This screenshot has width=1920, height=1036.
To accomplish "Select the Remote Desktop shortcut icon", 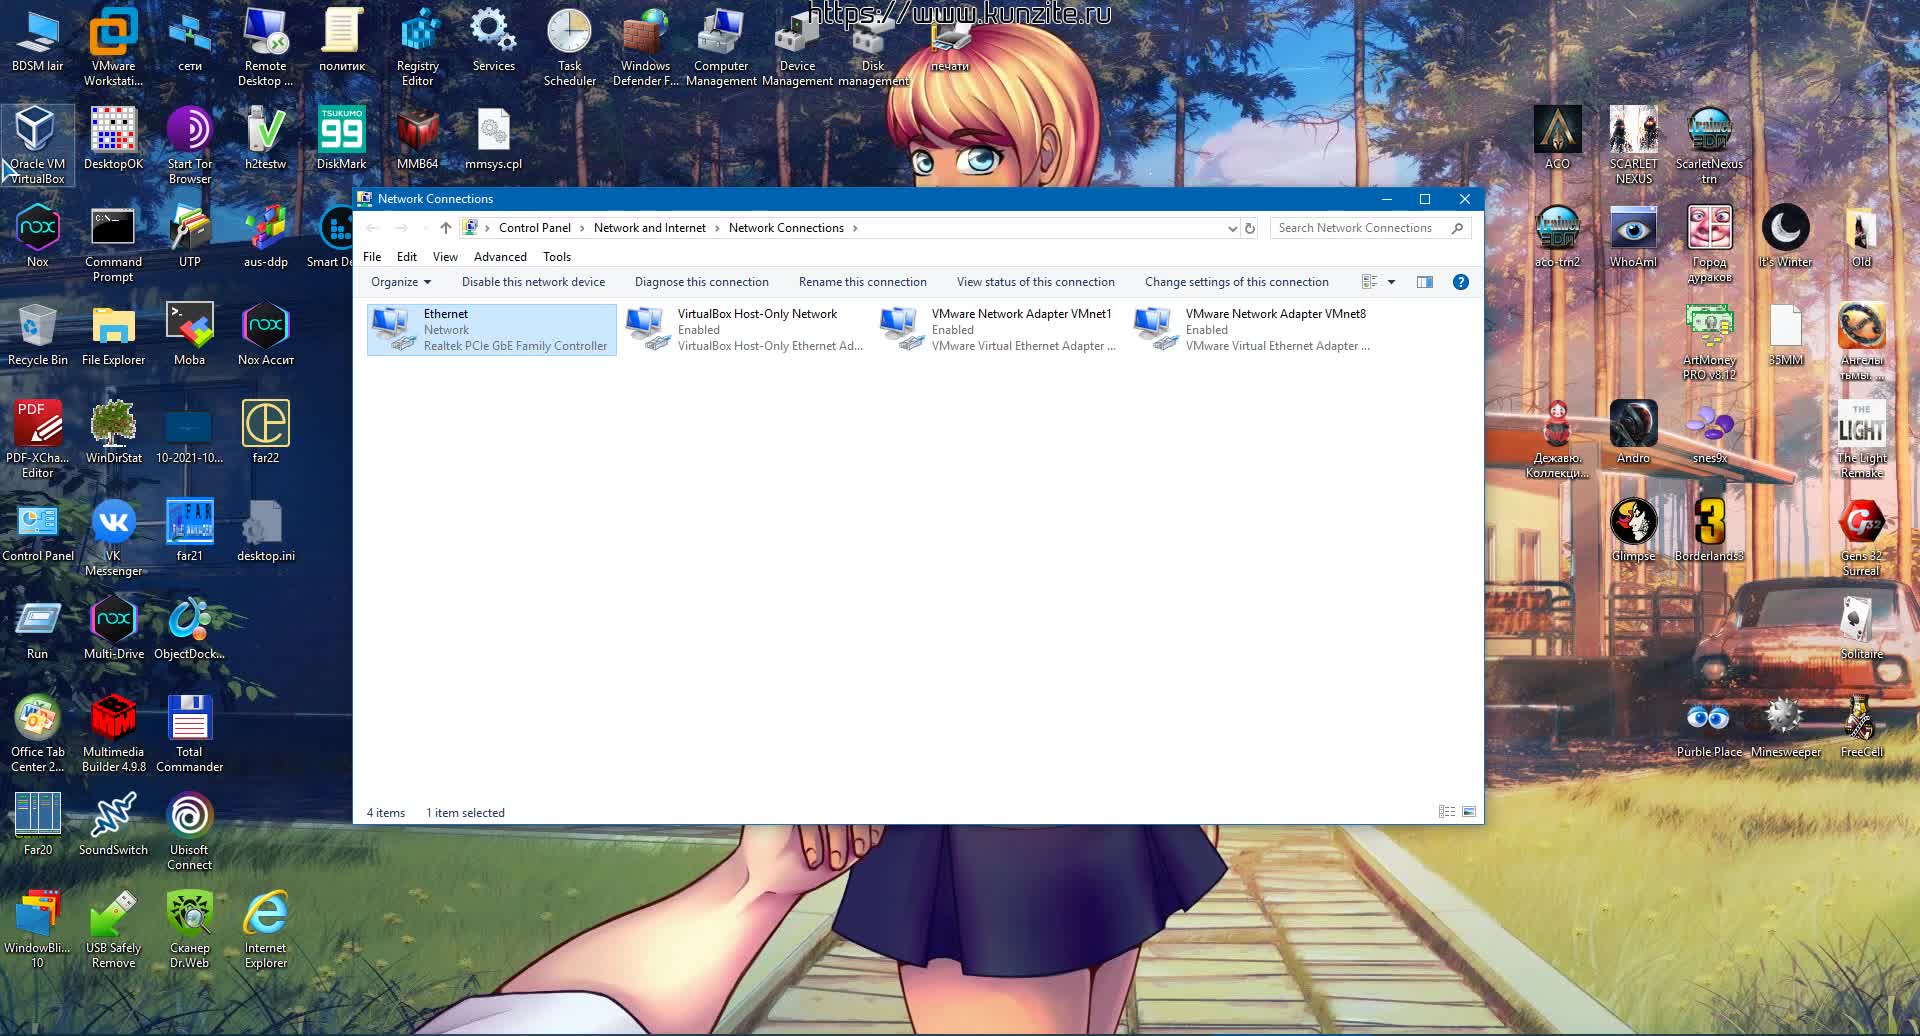I will 265,46.
